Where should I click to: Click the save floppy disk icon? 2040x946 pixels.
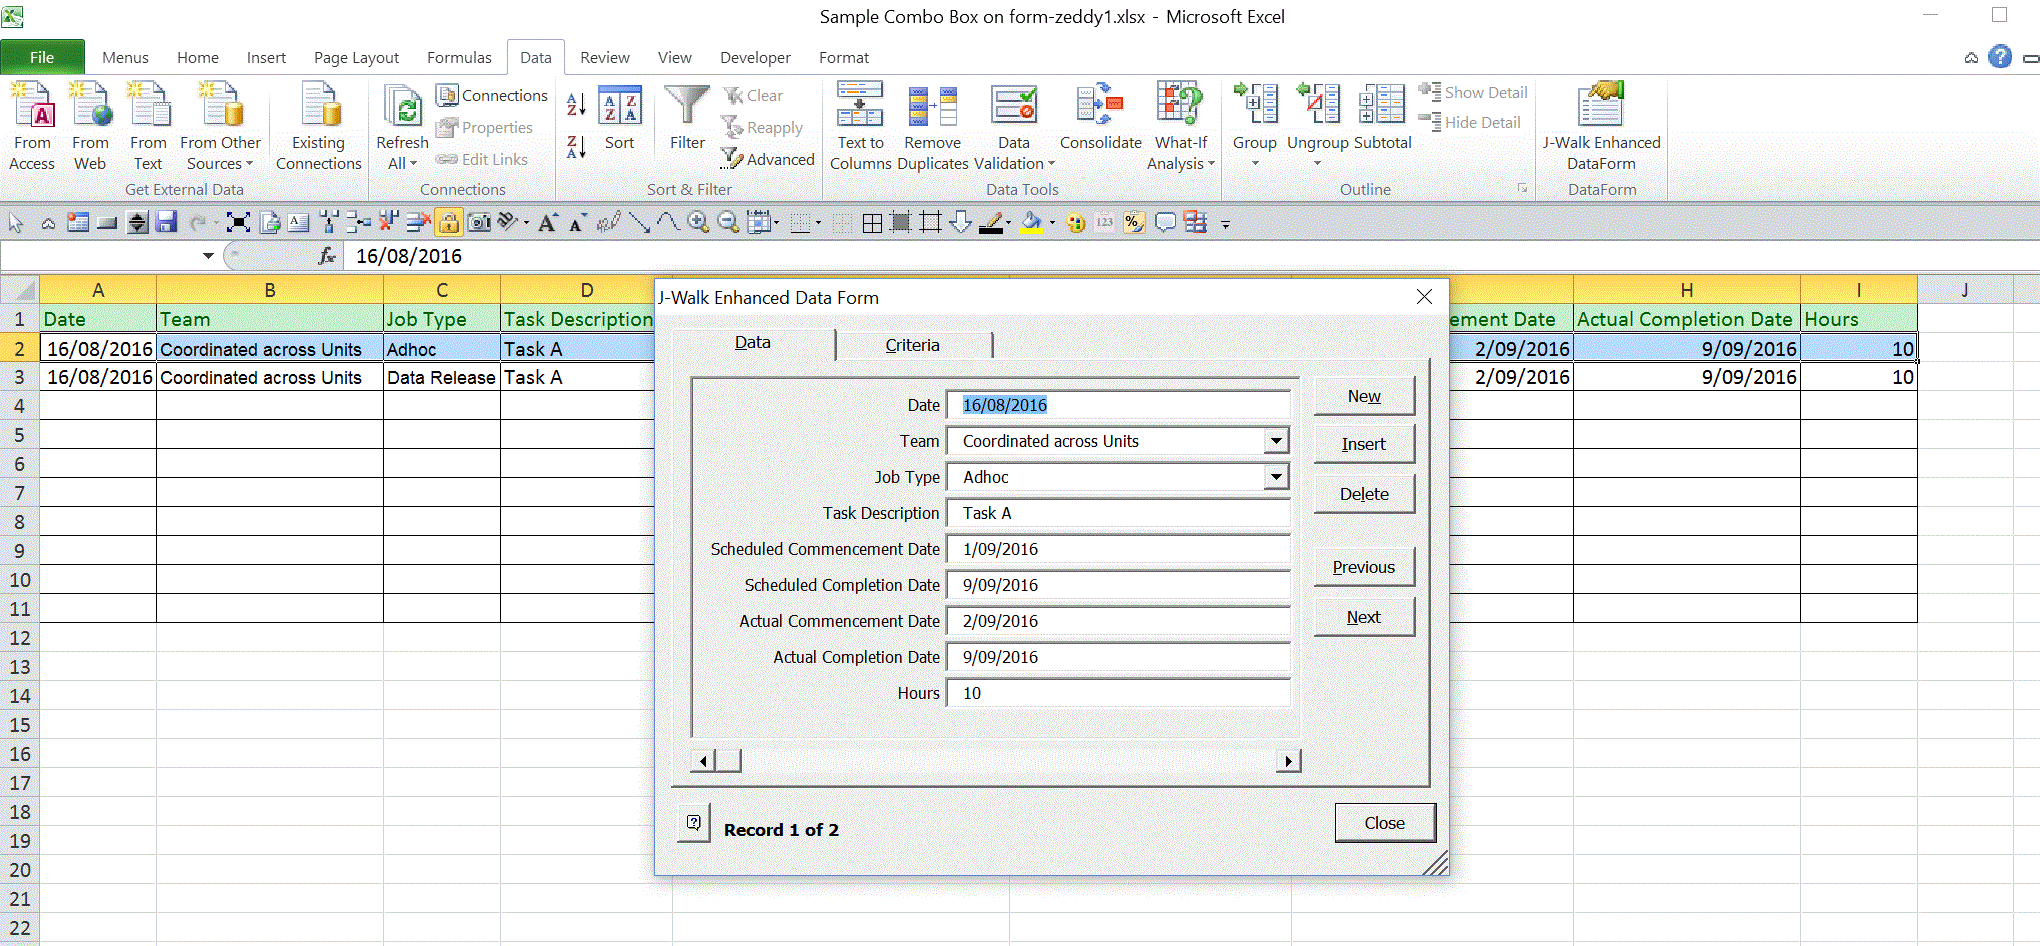tap(167, 223)
